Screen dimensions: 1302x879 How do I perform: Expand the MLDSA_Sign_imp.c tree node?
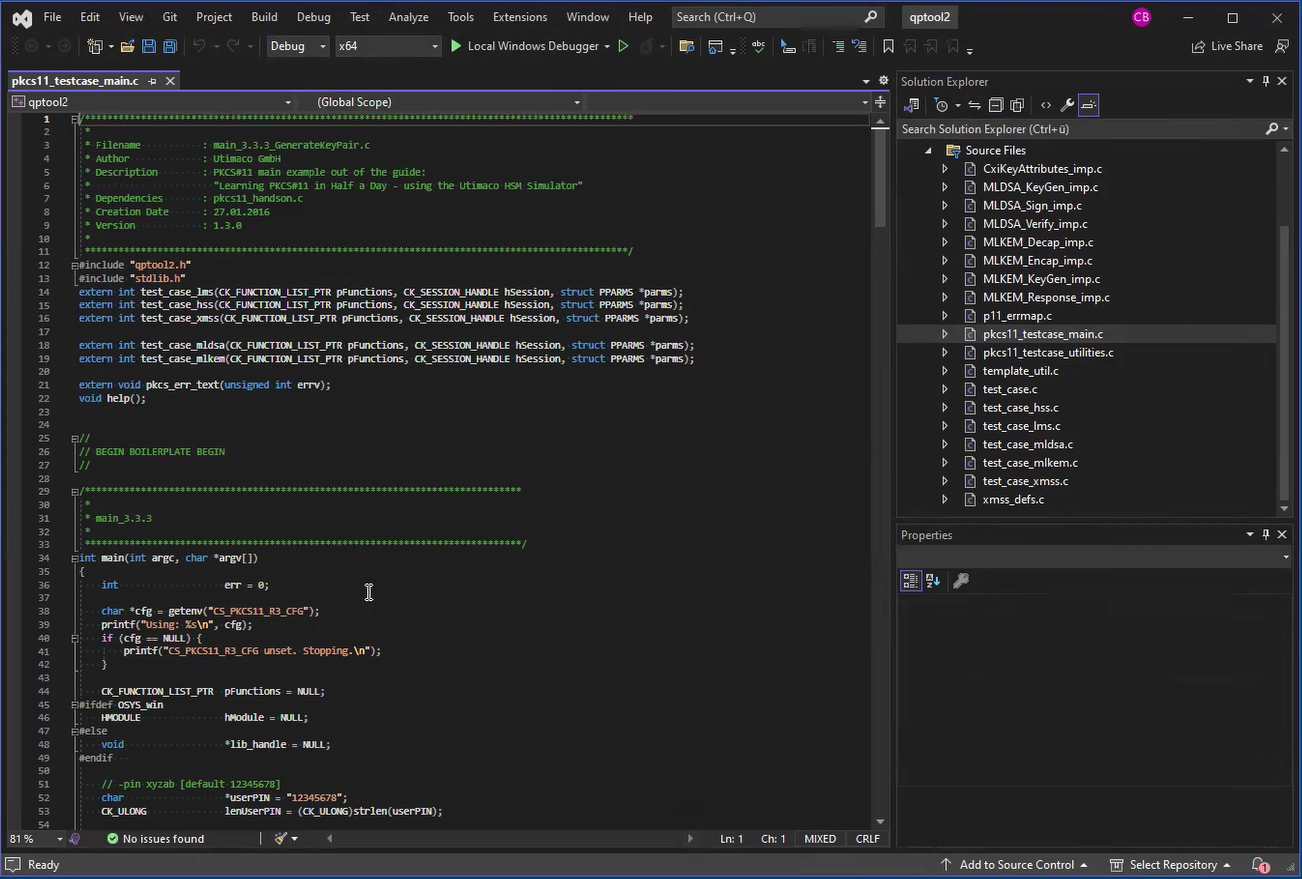[945, 206]
